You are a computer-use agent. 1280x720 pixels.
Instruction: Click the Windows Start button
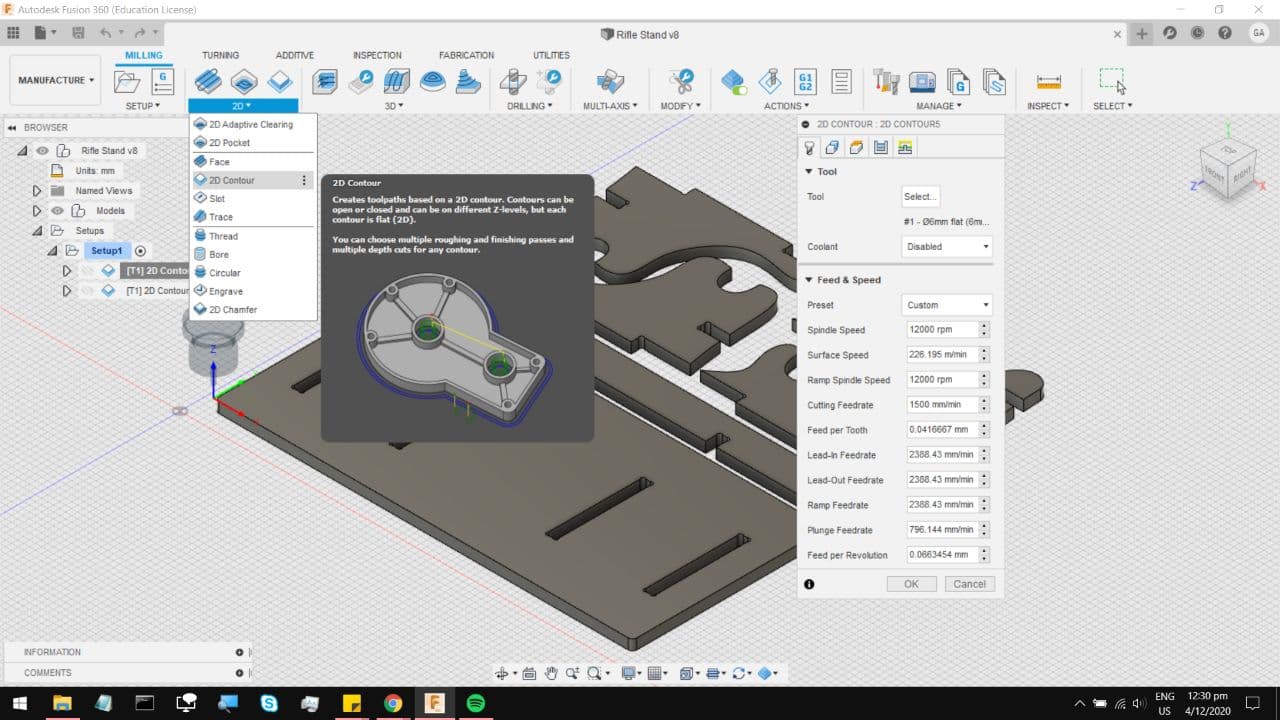[19, 703]
